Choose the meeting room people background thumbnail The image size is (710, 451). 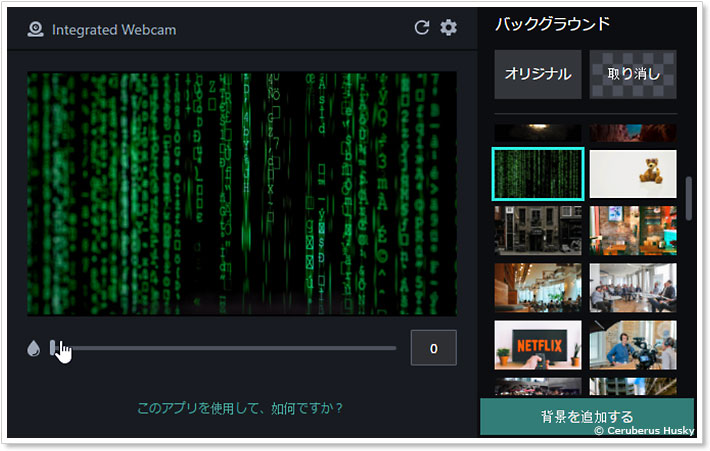tap(633, 288)
